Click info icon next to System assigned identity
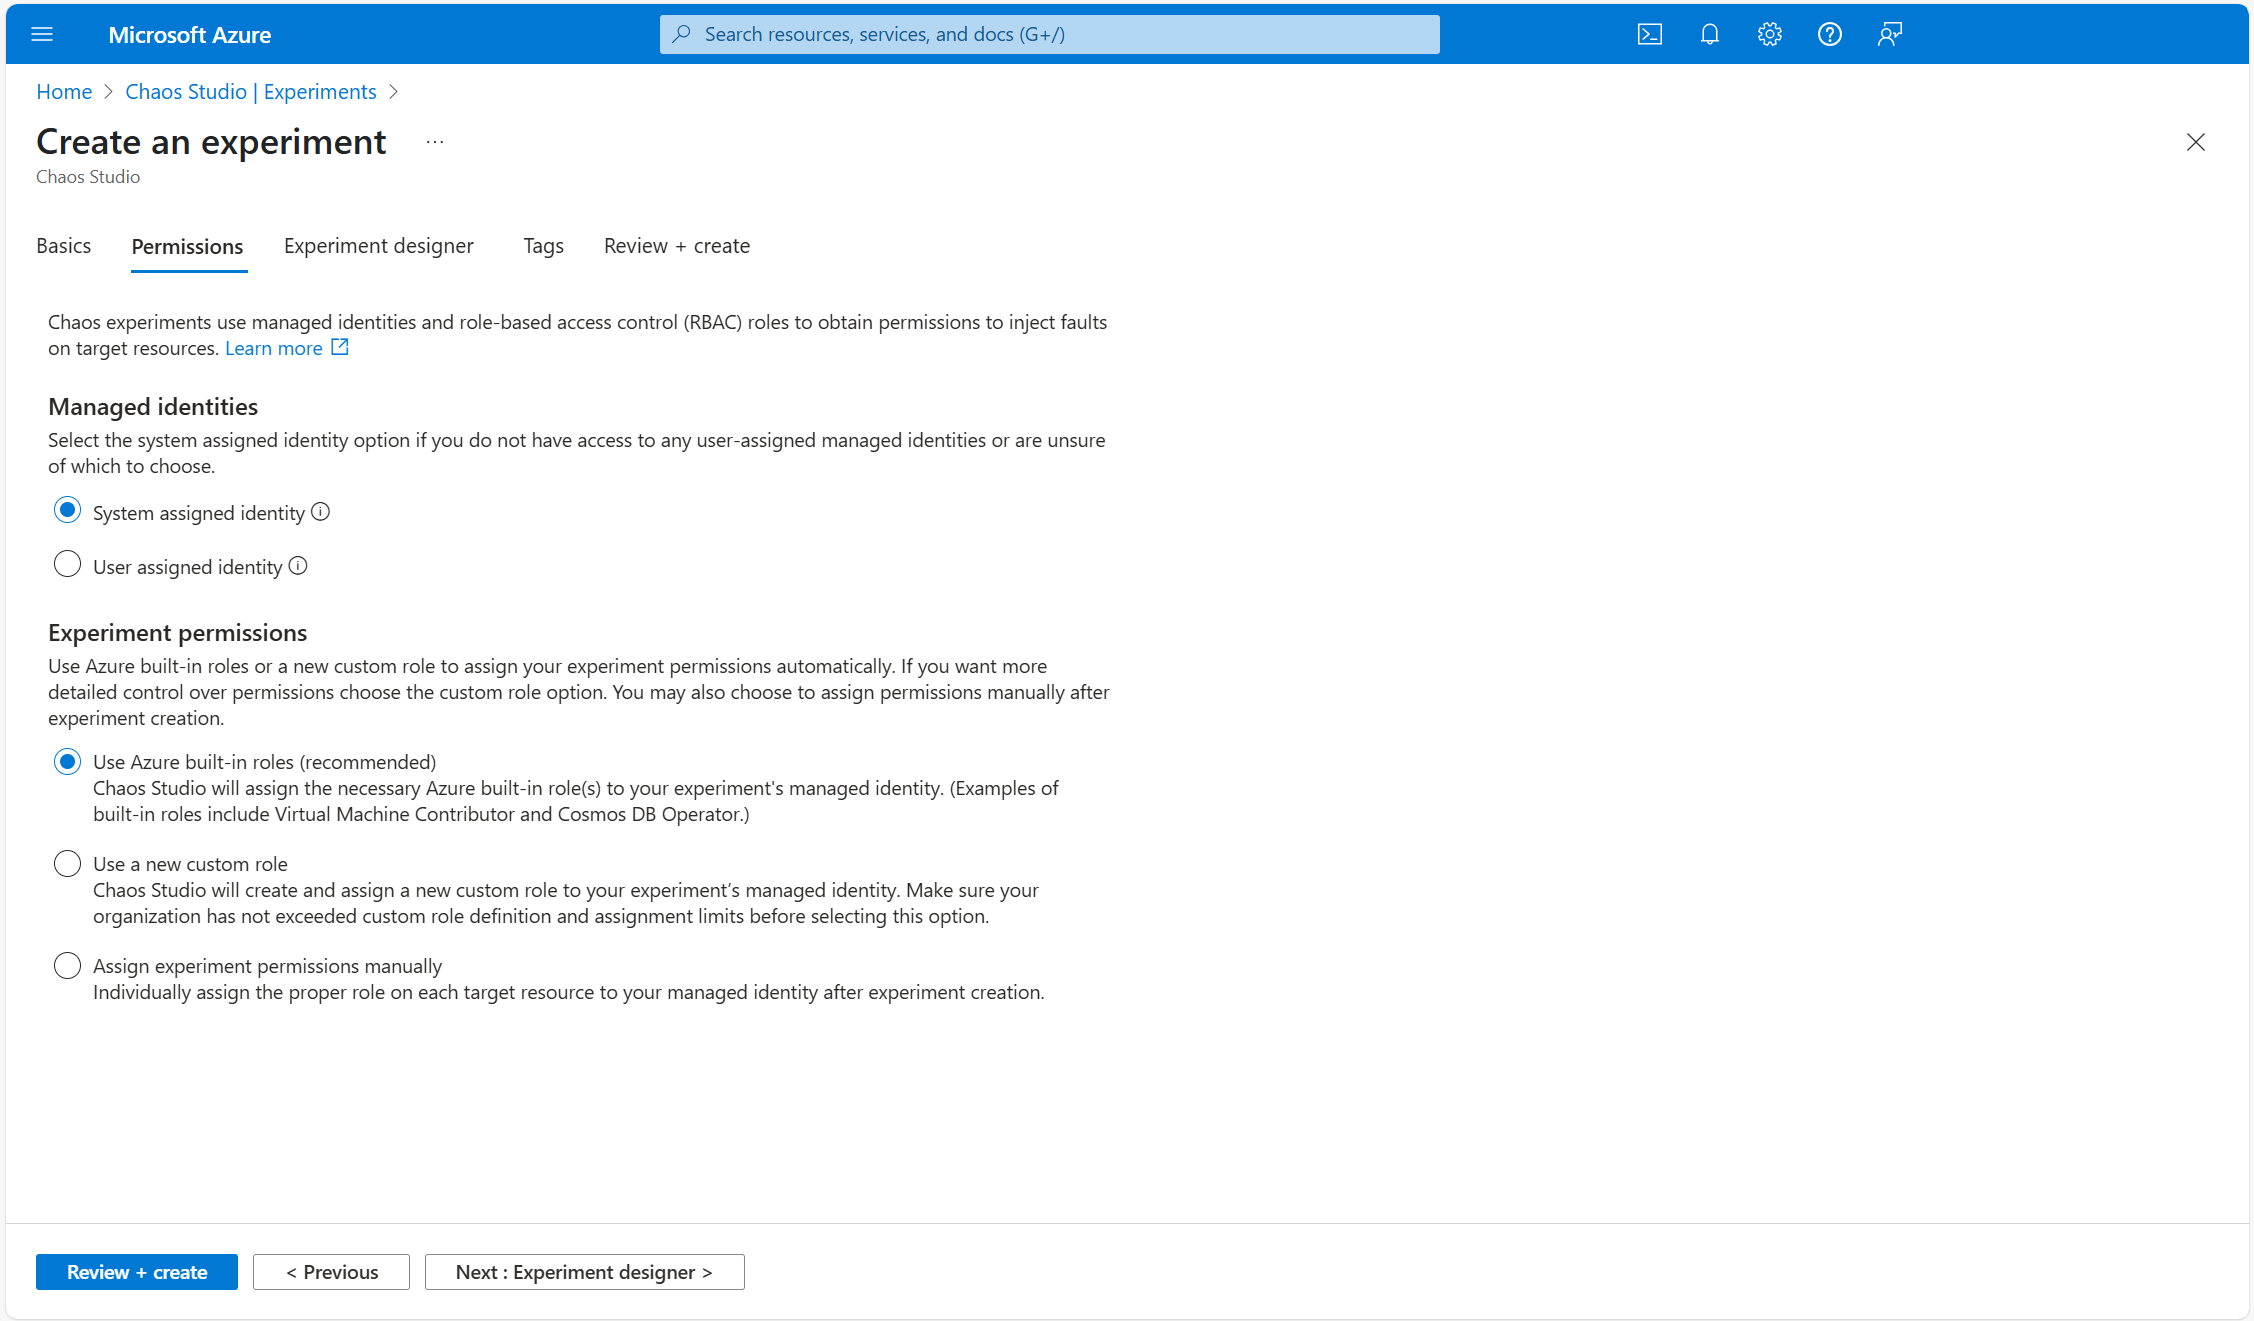2254x1321 pixels. click(x=320, y=512)
